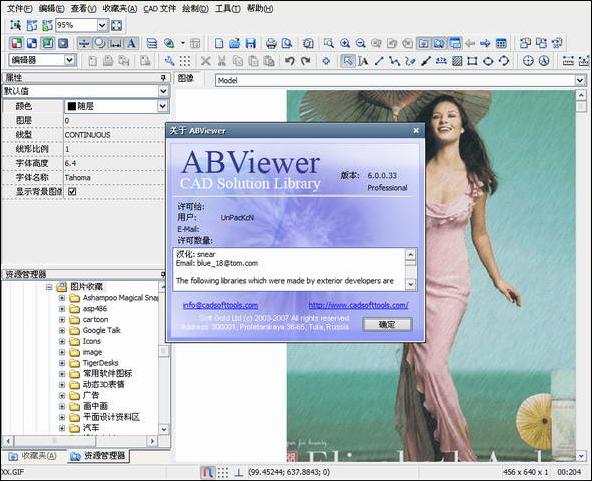Screen dimensions: 594x482
Task: Select the rectangle drawing tool
Action: pyautogui.click(x=472, y=61)
